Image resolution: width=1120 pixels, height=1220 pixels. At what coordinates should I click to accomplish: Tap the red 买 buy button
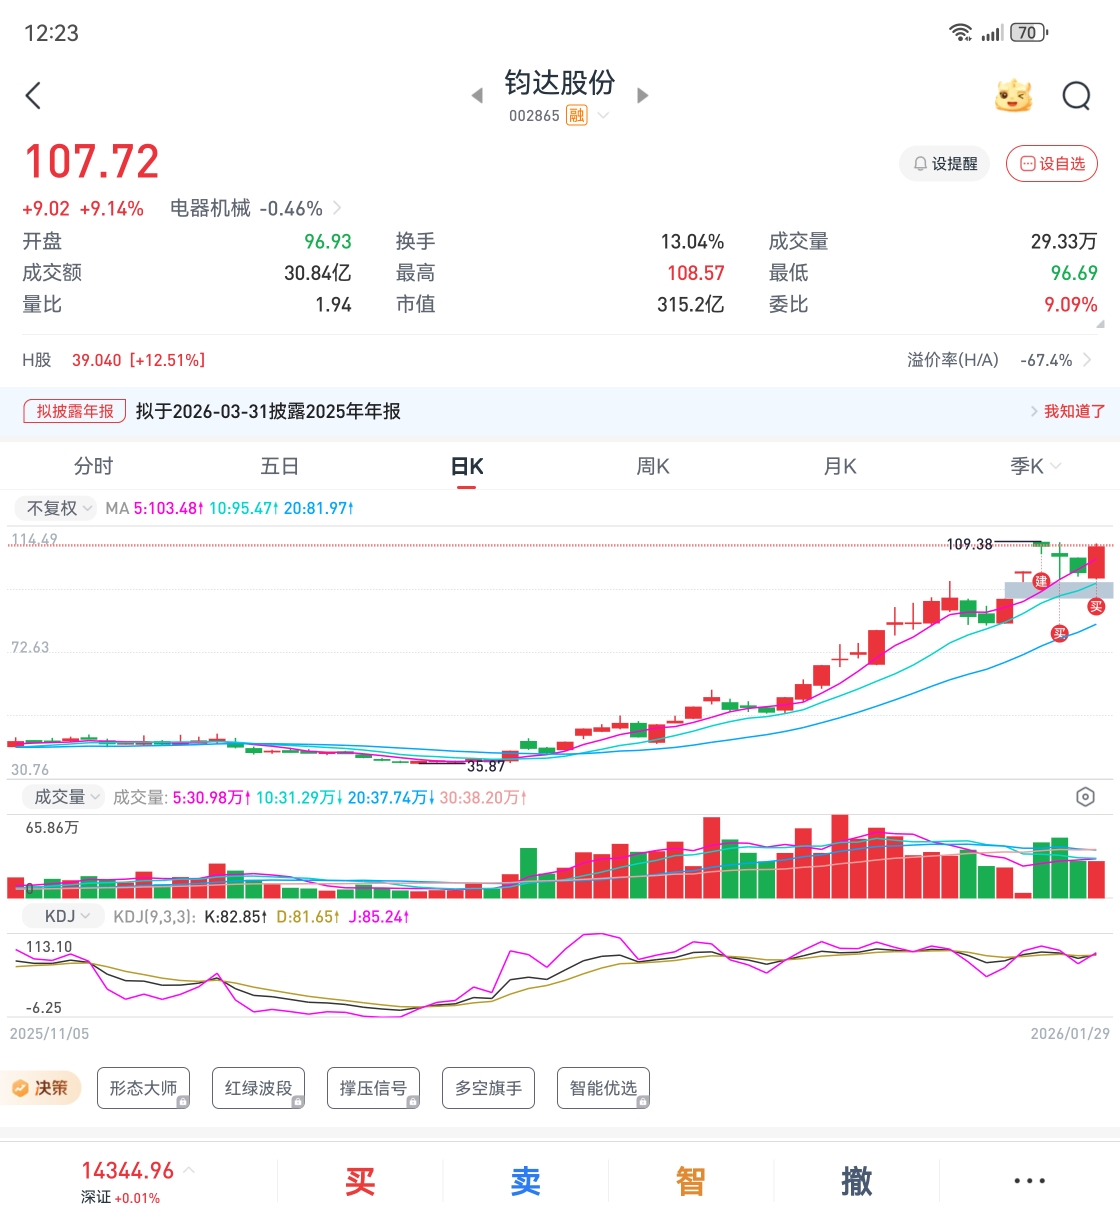[x=360, y=1181]
